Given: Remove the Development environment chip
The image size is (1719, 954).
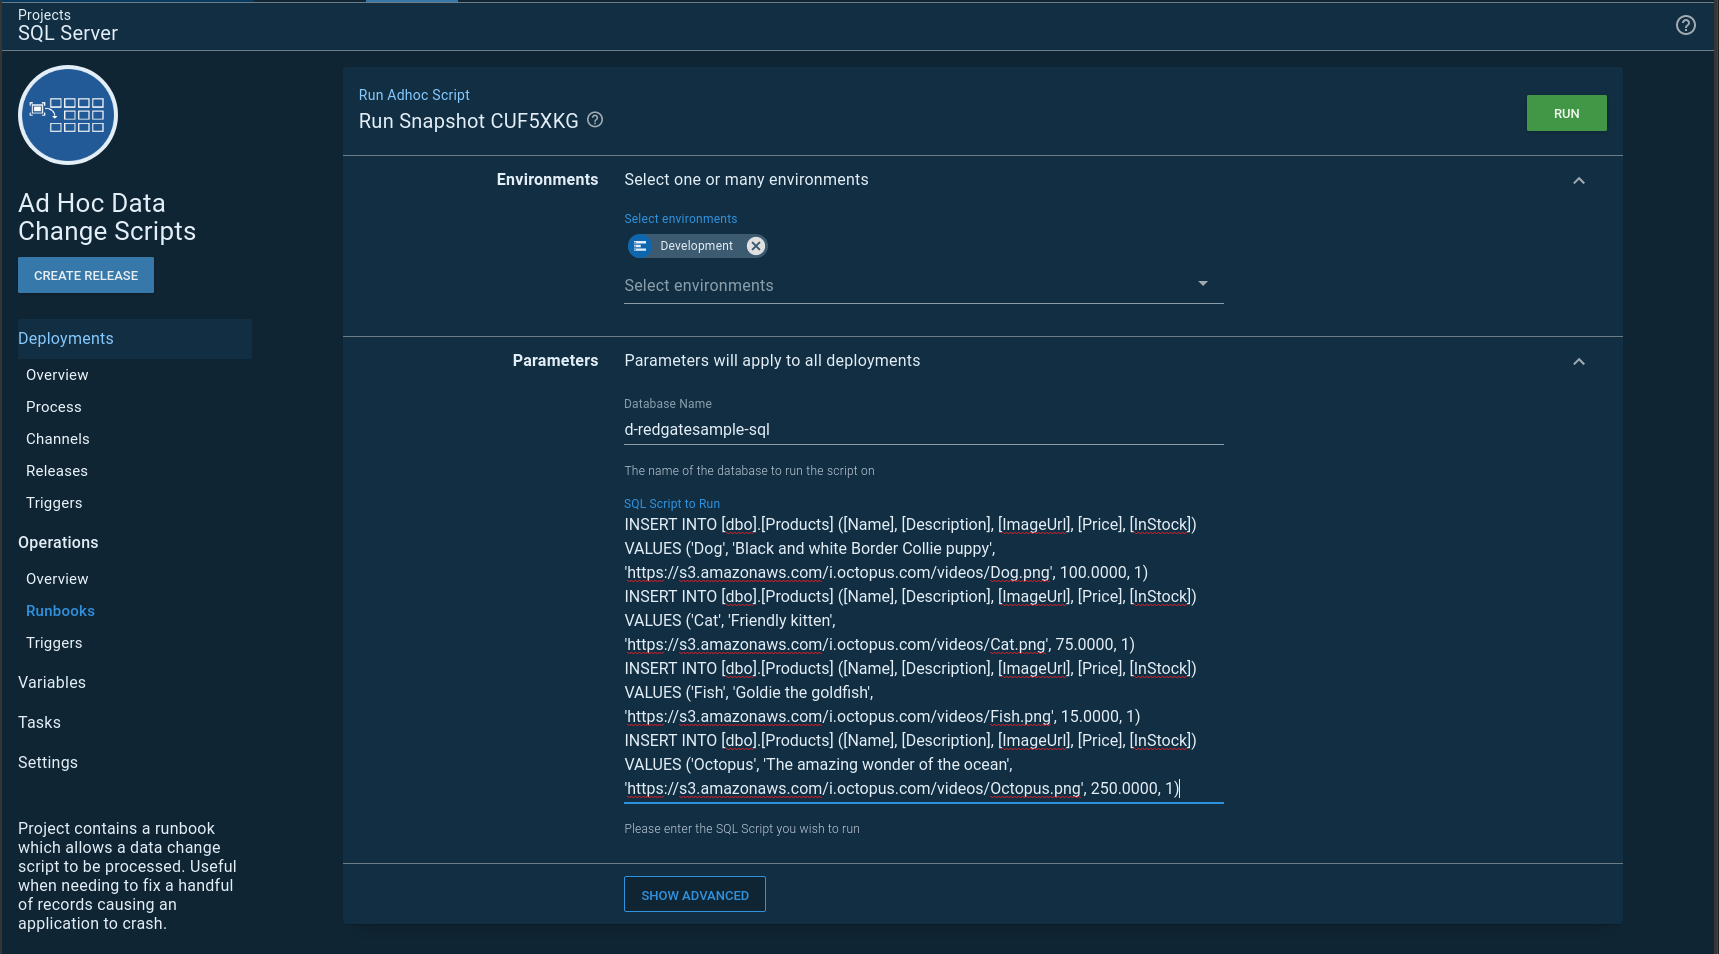Looking at the screenshot, I should pyautogui.click(x=756, y=246).
